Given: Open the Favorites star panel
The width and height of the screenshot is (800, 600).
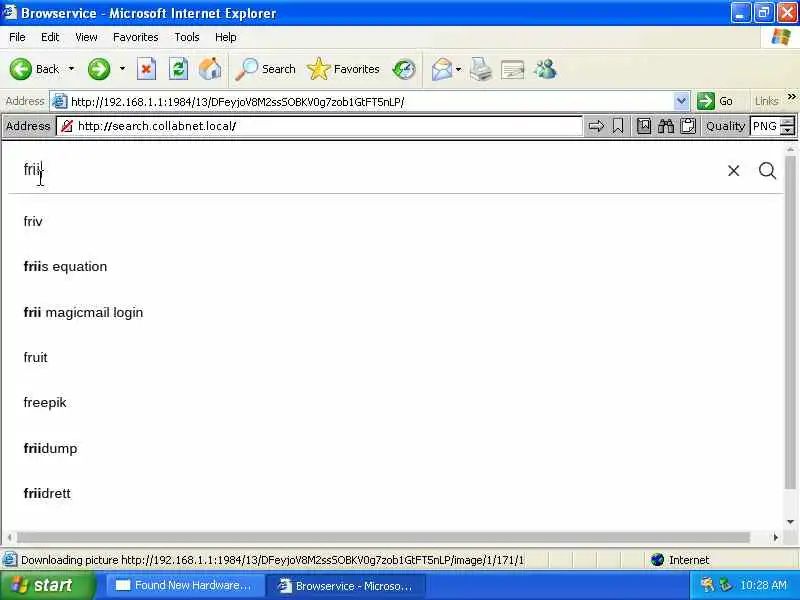Looking at the screenshot, I should tap(343, 69).
